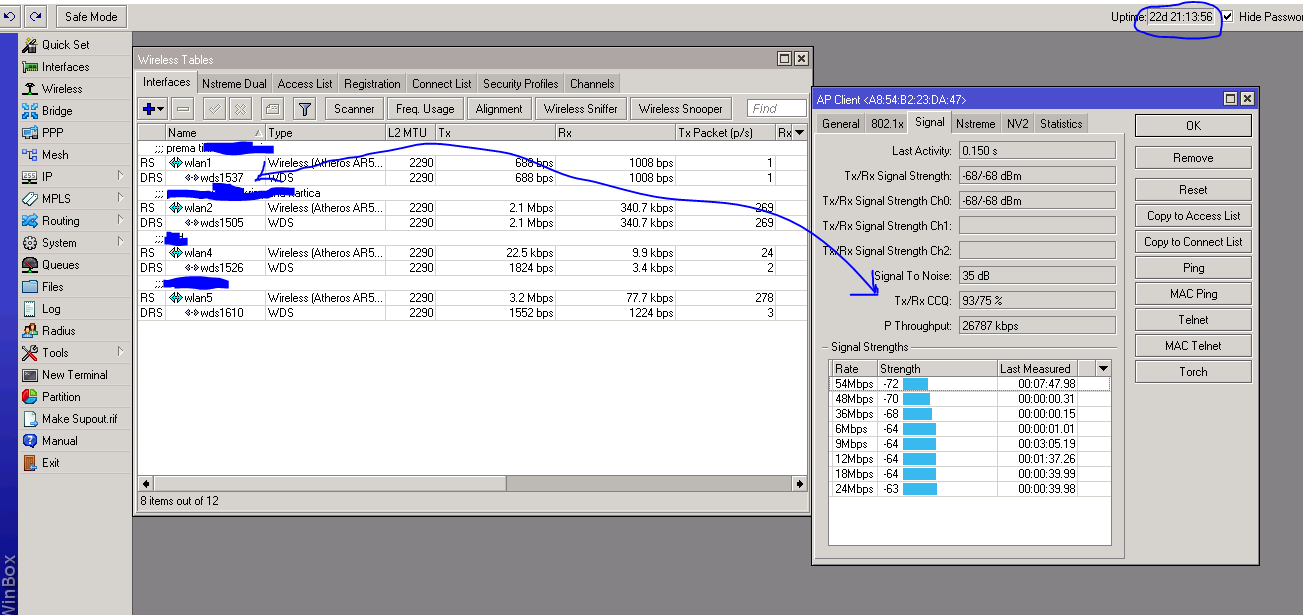Click the redo arrow icon
1303x615 pixels.
(x=36, y=17)
